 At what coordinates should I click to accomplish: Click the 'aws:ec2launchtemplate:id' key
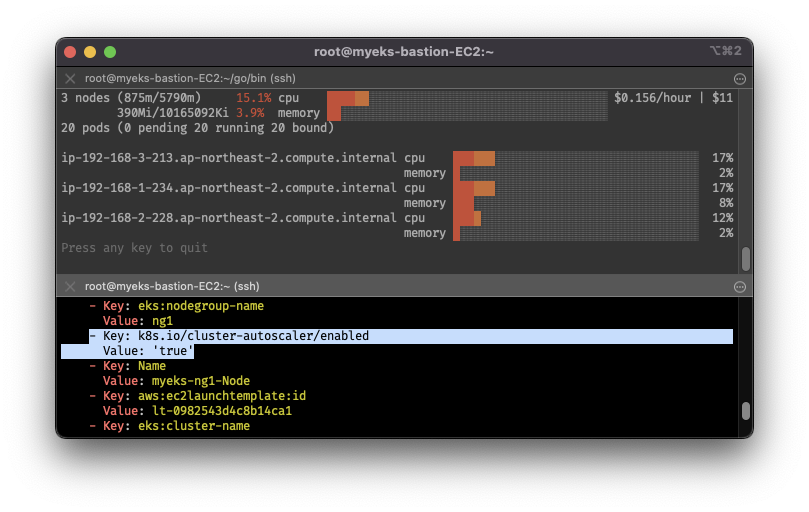click(222, 396)
